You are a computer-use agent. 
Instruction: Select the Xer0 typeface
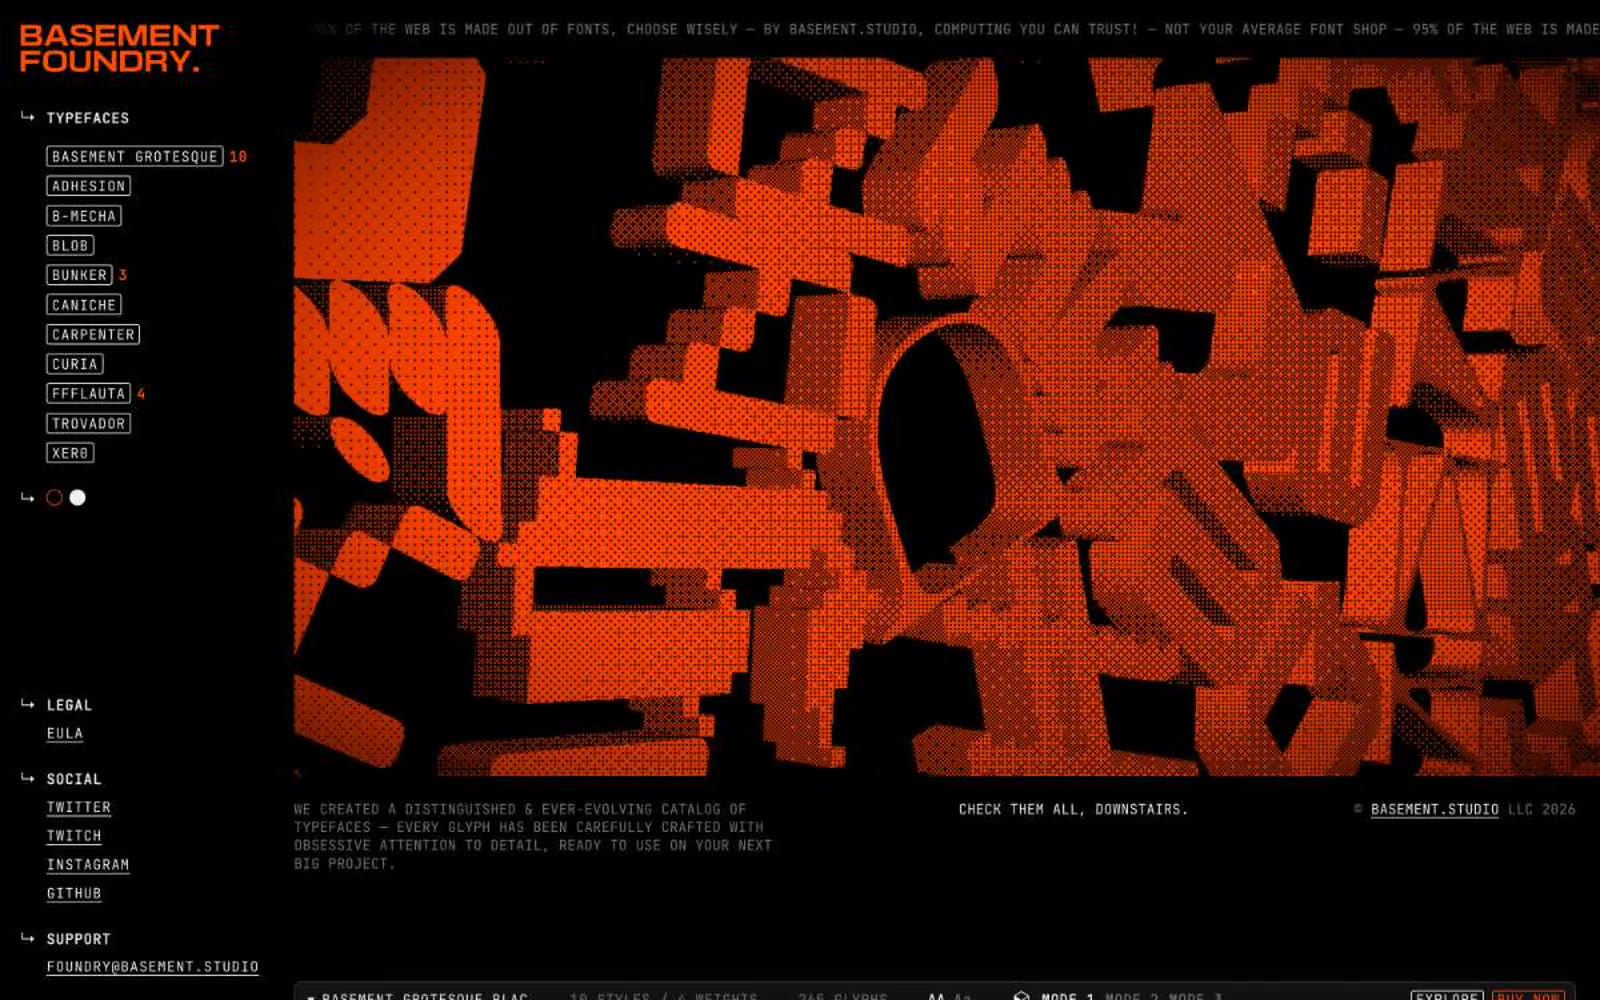pos(70,453)
